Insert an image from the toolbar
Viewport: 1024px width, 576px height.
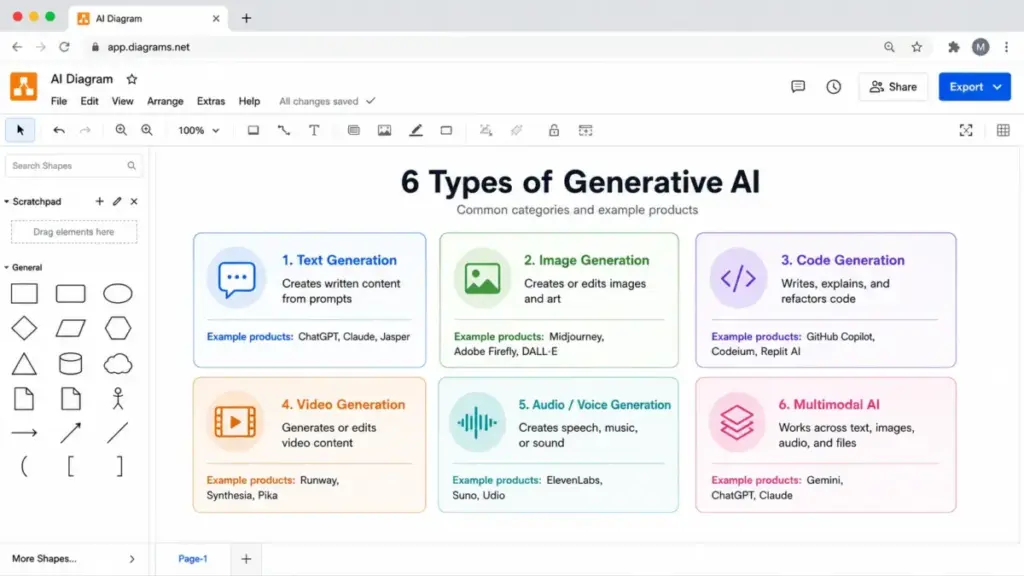click(385, 130)
